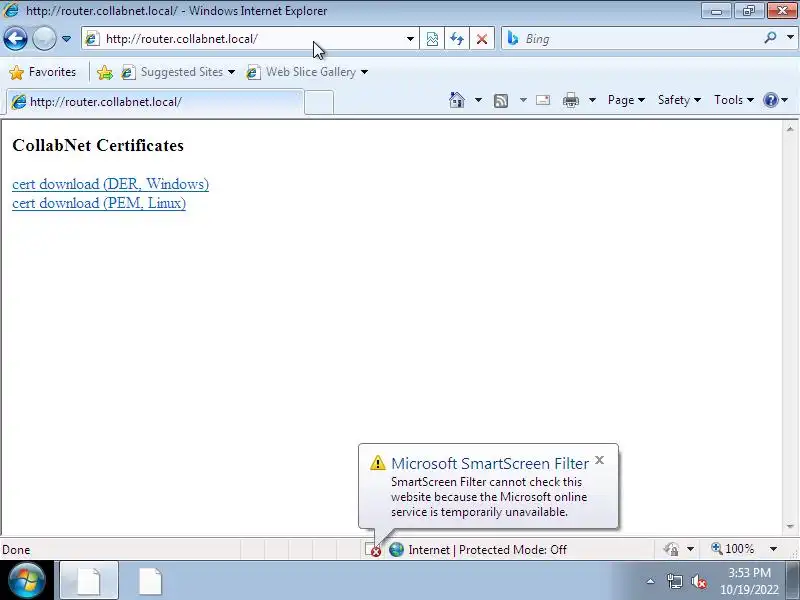Image resolution: width=800 pixels, height=600 pixels.
Task: Click the Internet zone globe icon
Action: coord(396,549)
